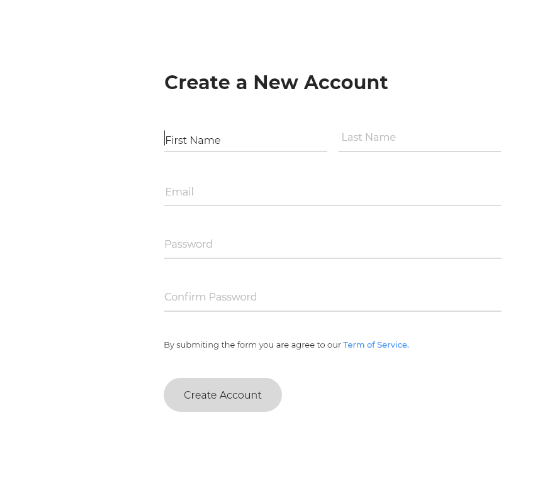
Task: Activate the field right of First Name
Action: (419, 139)
